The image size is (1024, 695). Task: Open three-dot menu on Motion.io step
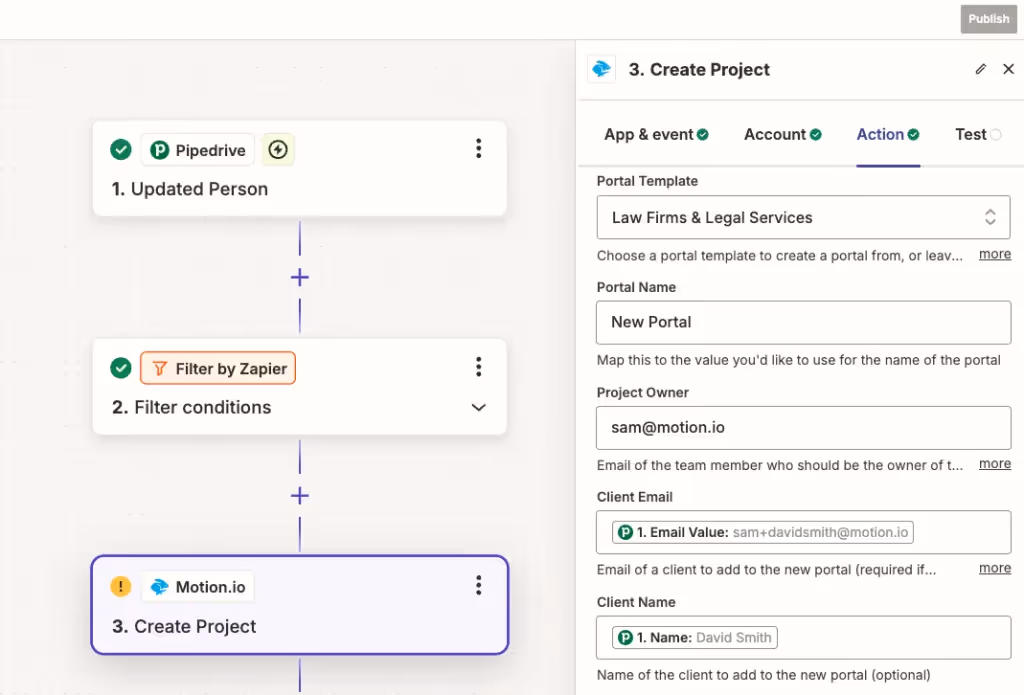coord(479,585)
